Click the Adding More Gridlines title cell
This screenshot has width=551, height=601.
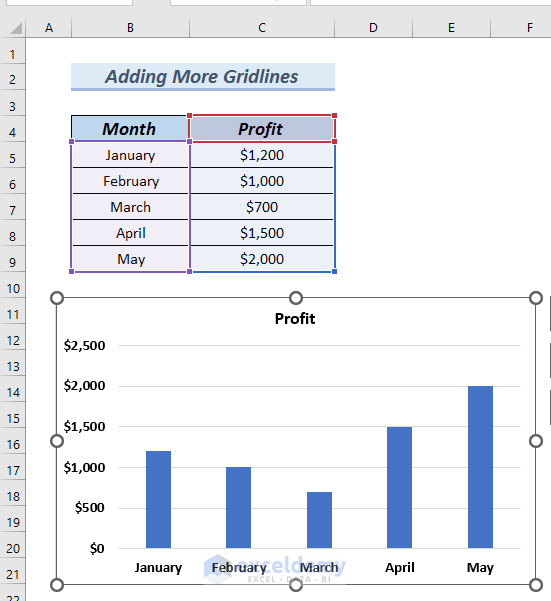coord(203,77)
